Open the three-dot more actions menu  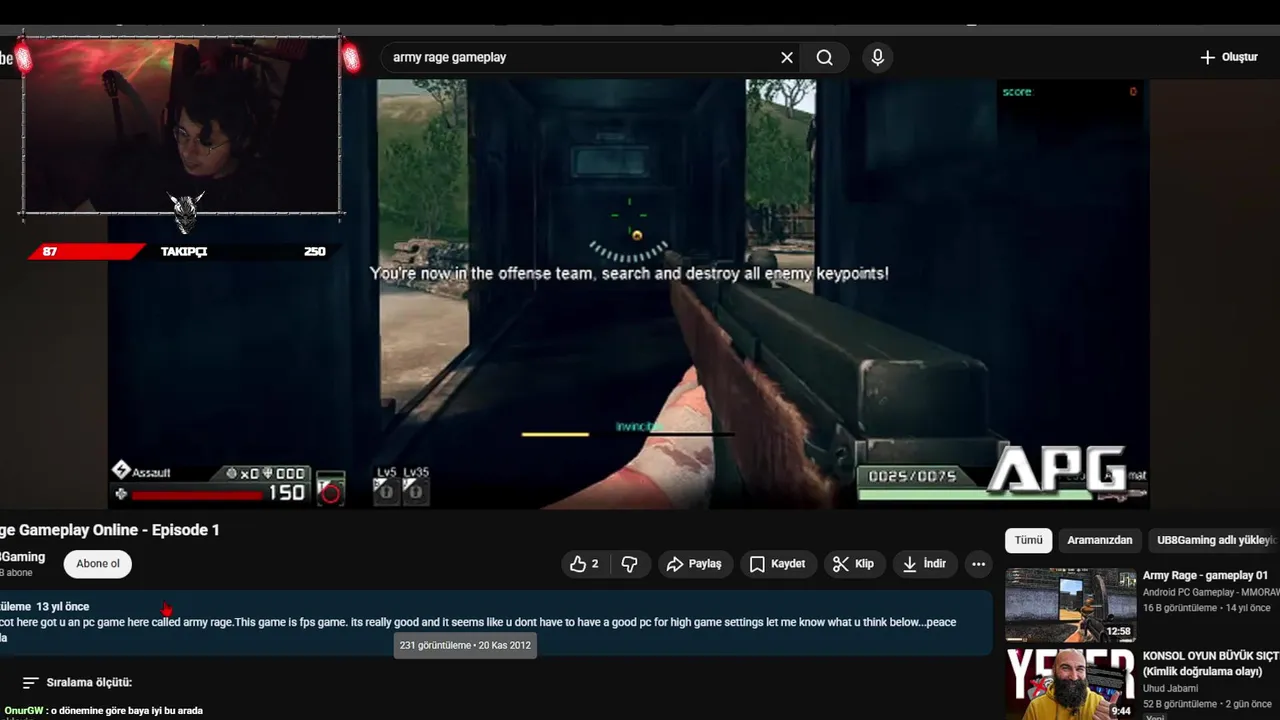978,564
